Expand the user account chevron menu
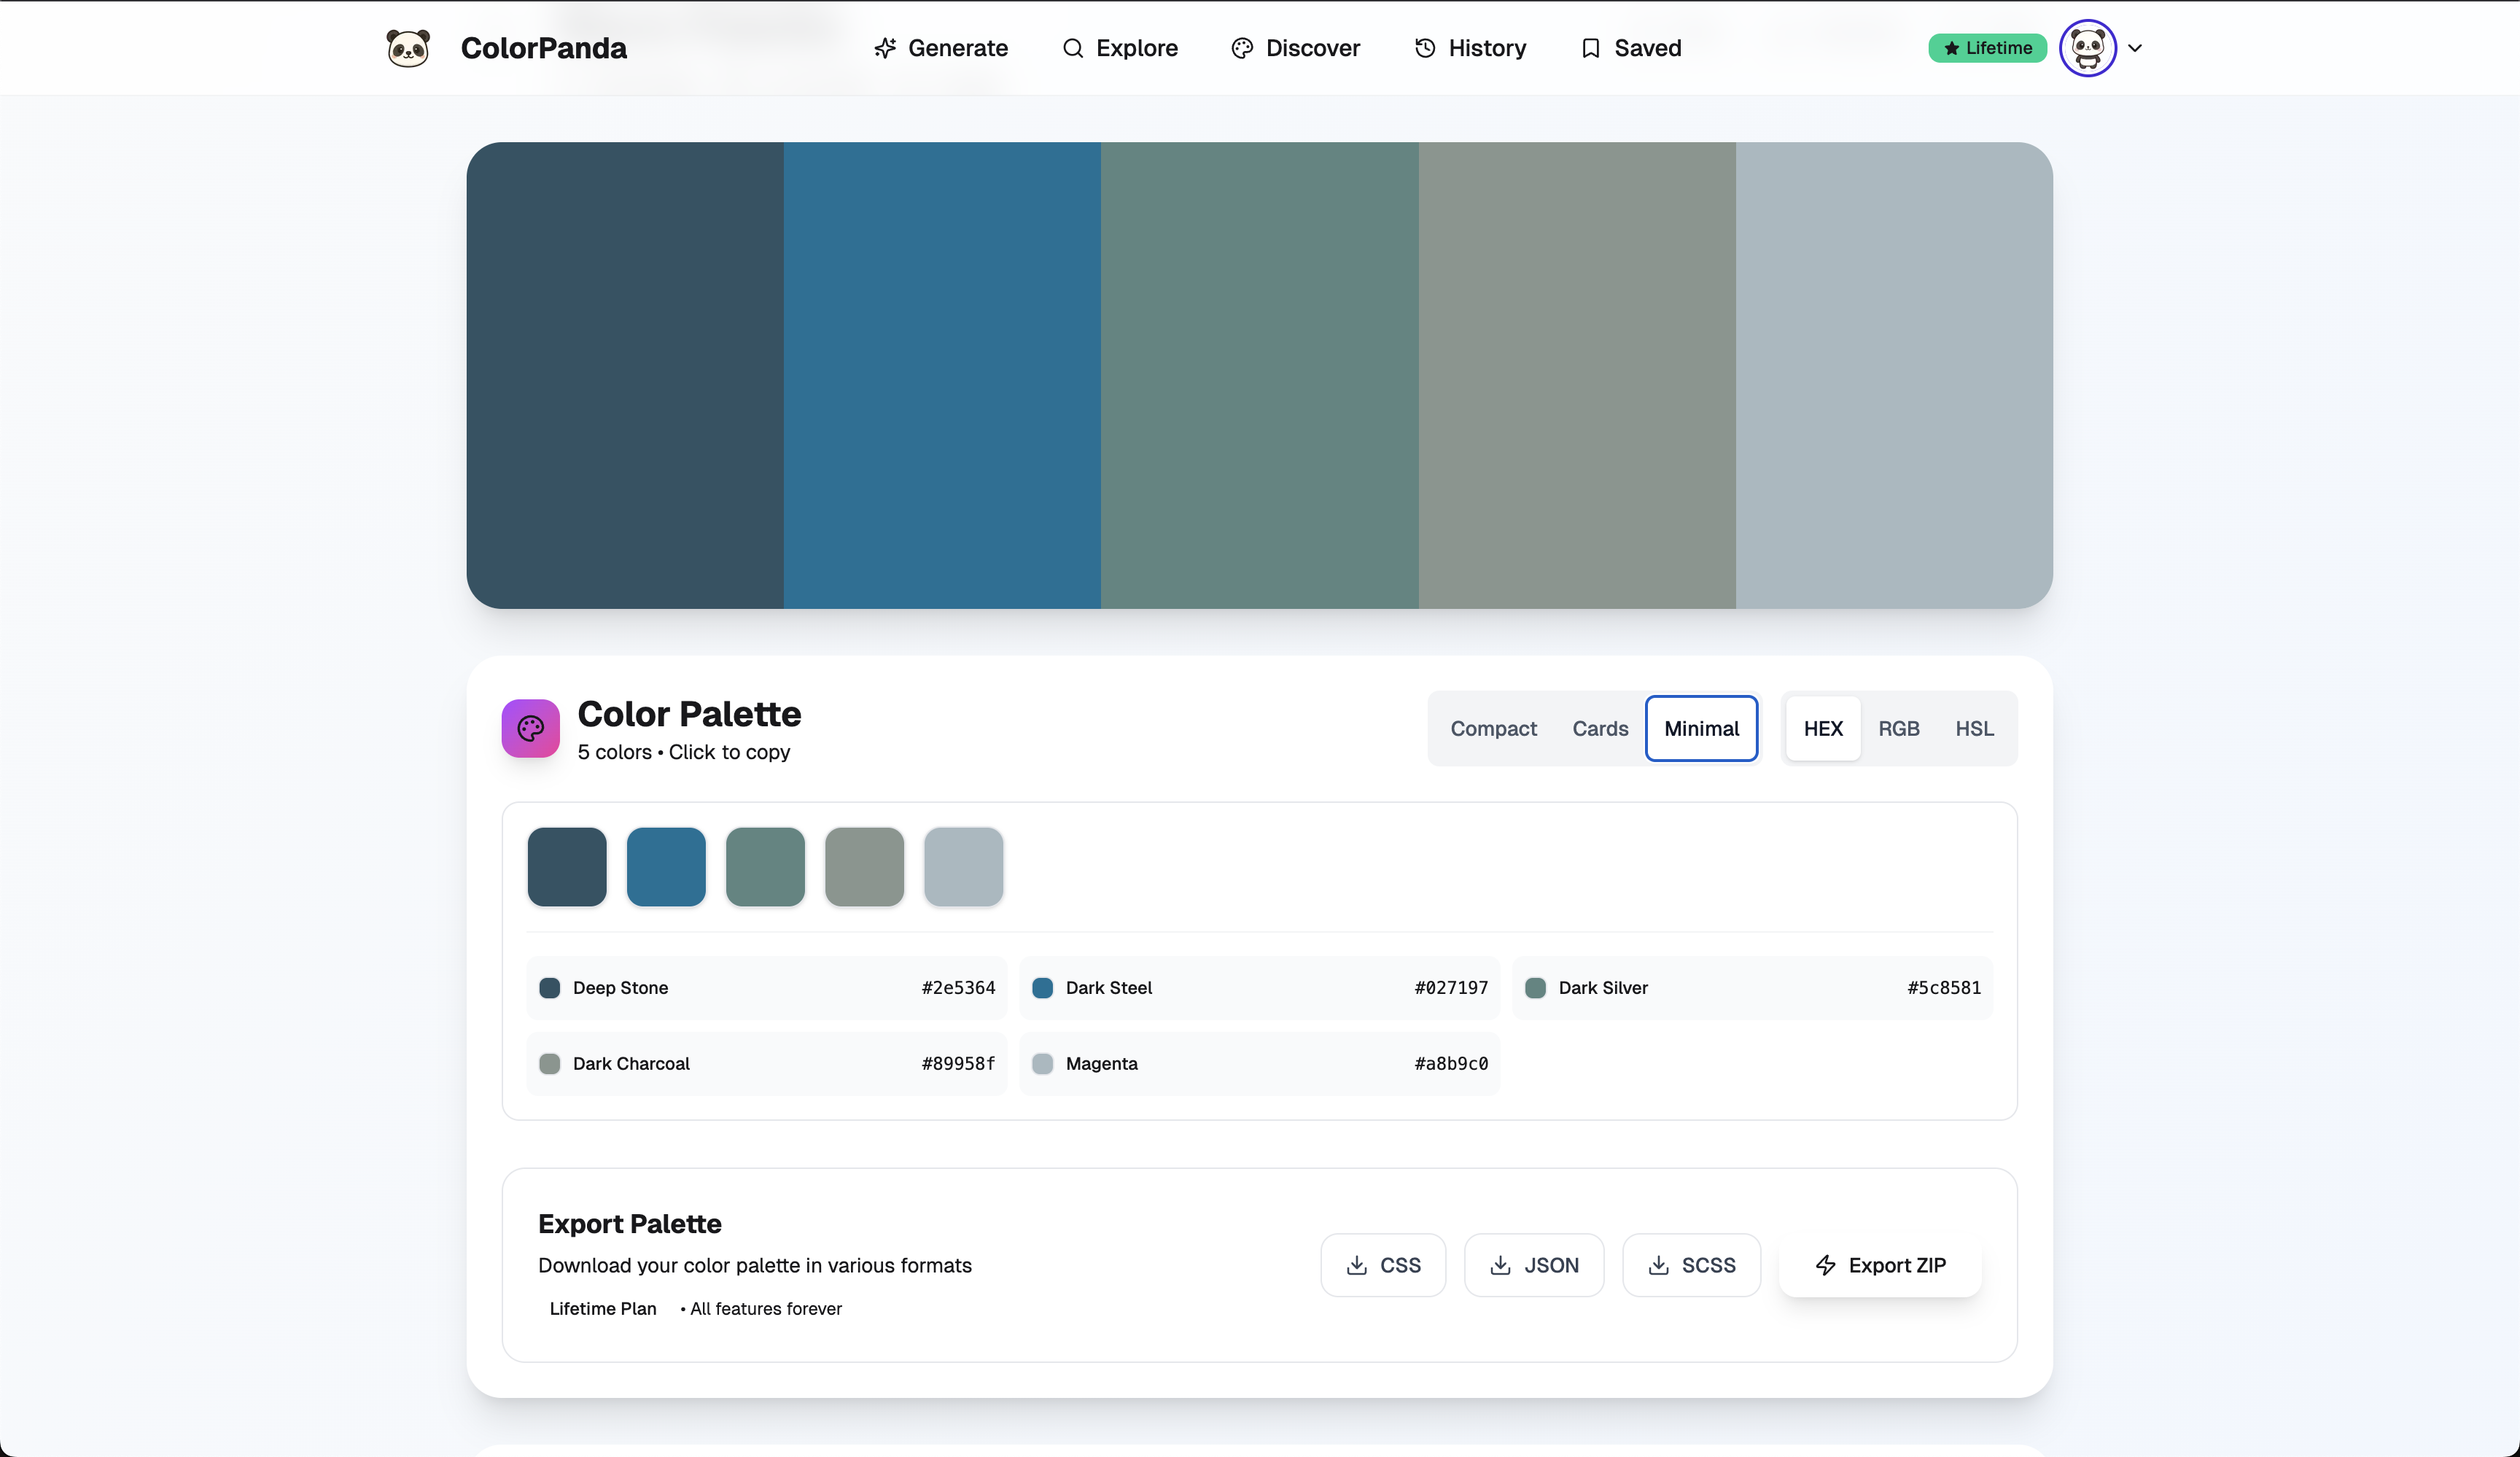2520x1457 pixels. pyautogui.click(x=2136, y=47)
